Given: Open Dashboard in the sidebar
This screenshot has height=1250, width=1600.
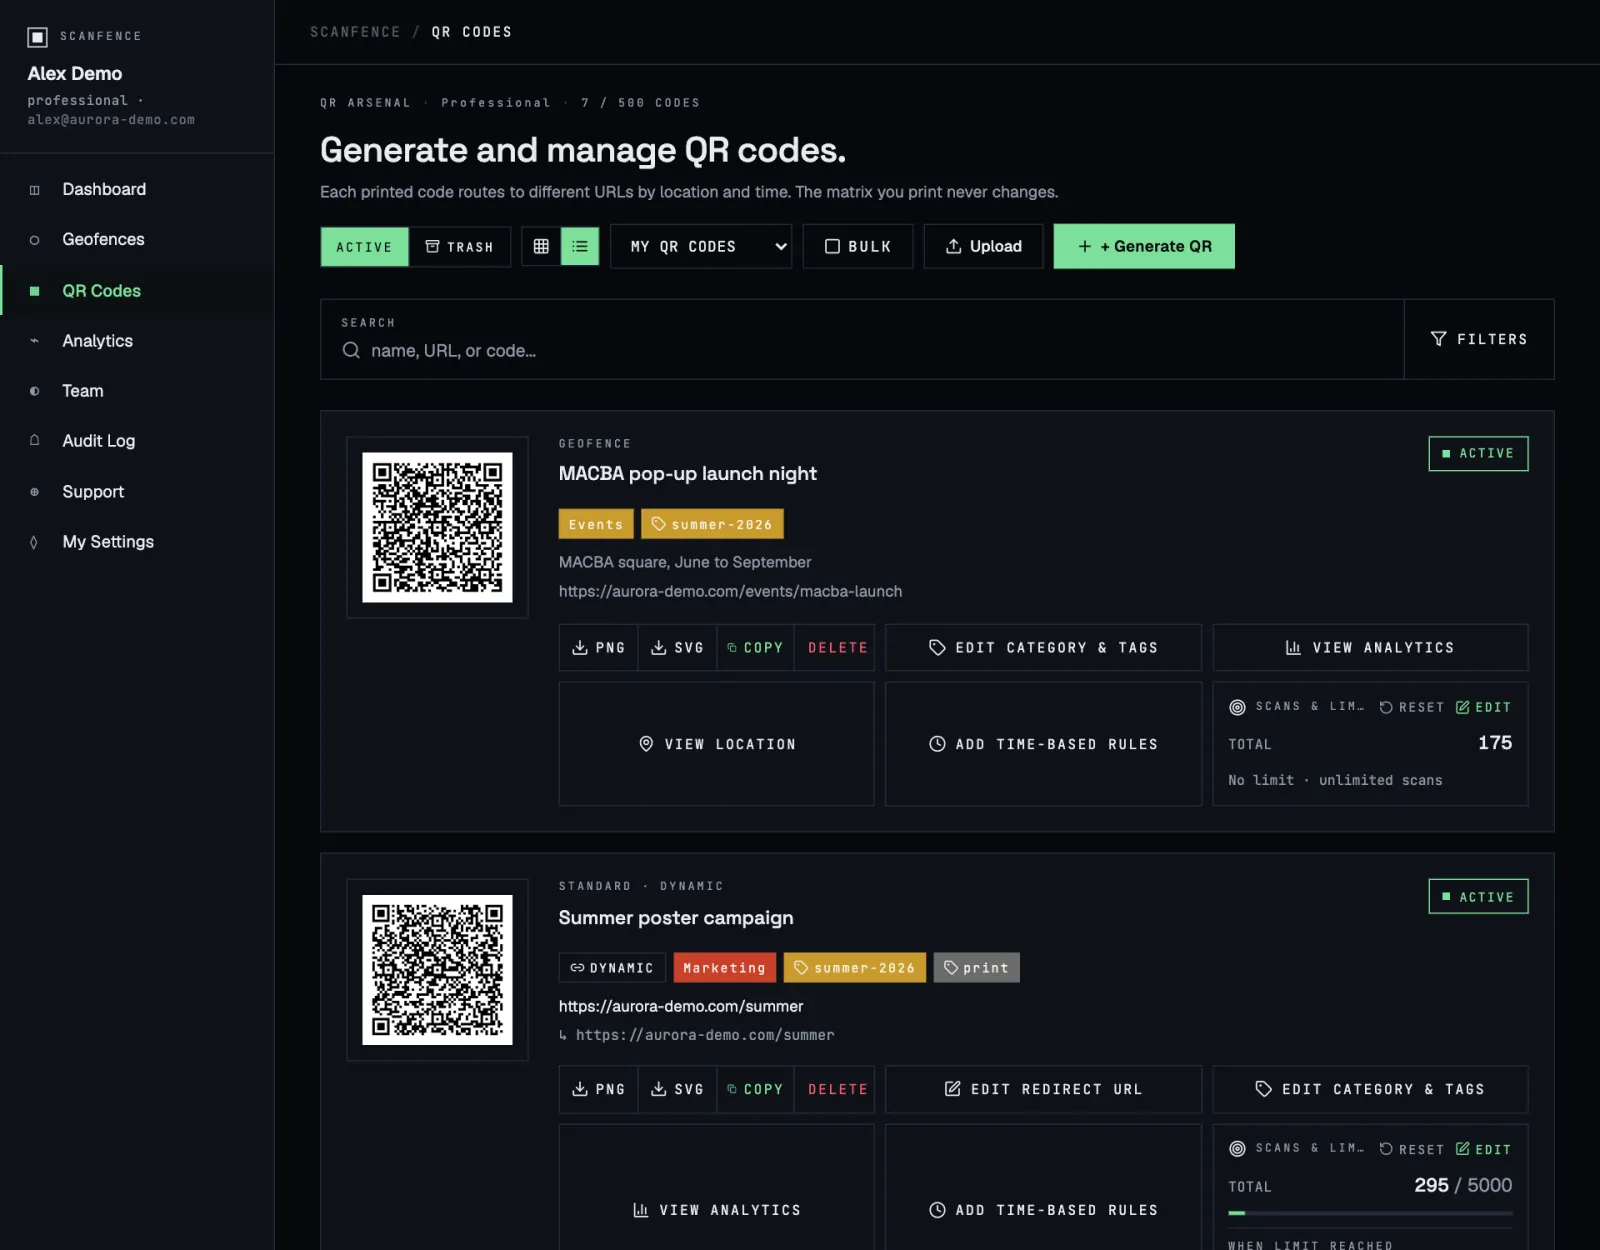Looking at the screenshot, I should 137,189.
